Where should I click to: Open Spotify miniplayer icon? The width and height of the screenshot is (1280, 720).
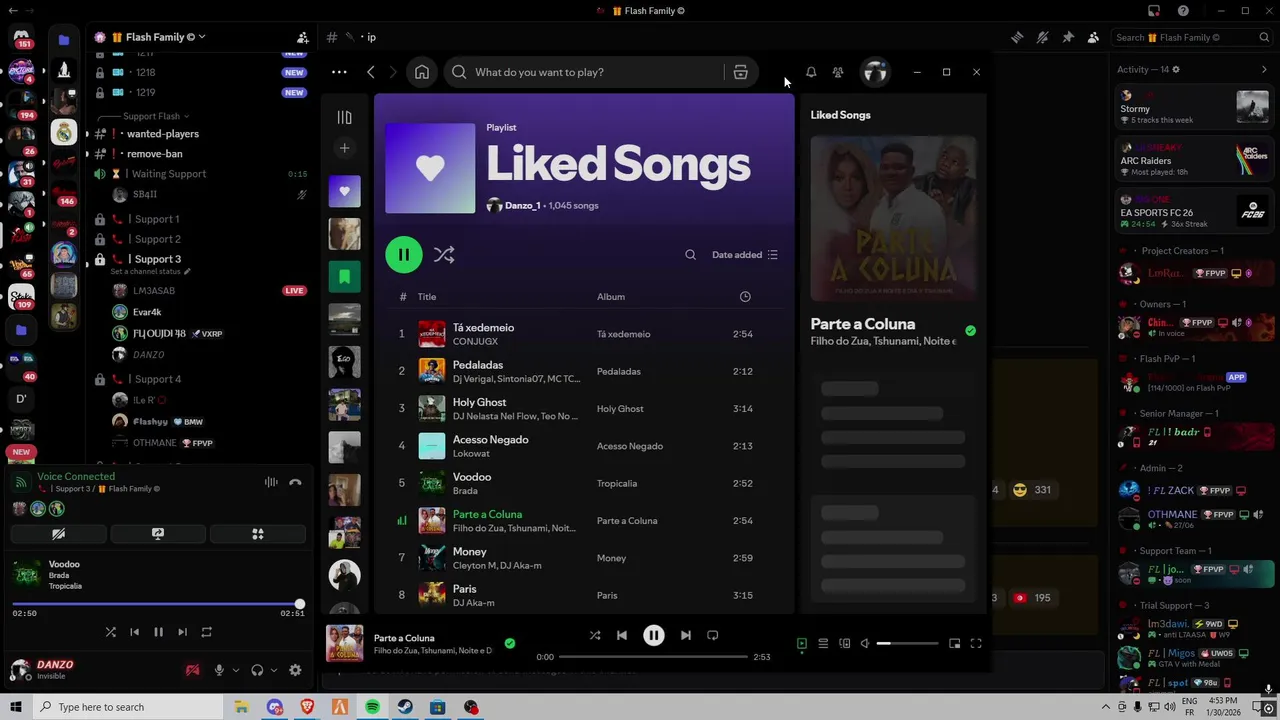[x=955, y=644]
